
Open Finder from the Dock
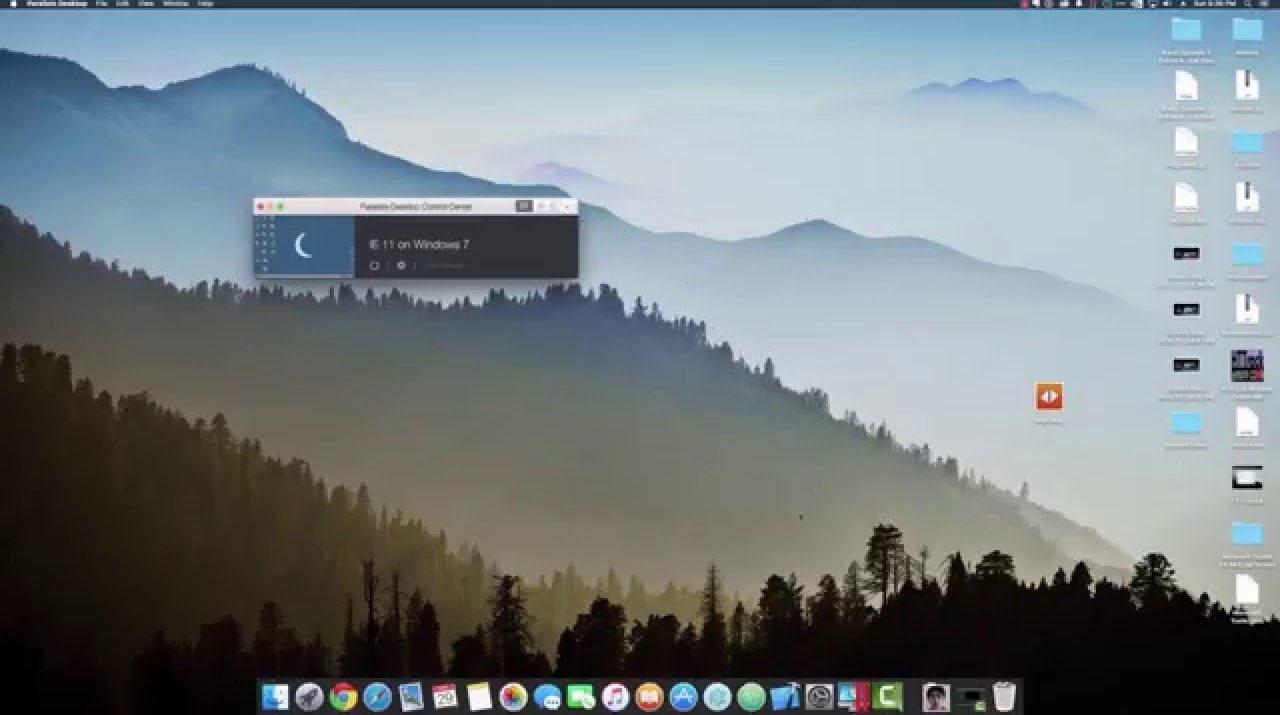[275, 697]
